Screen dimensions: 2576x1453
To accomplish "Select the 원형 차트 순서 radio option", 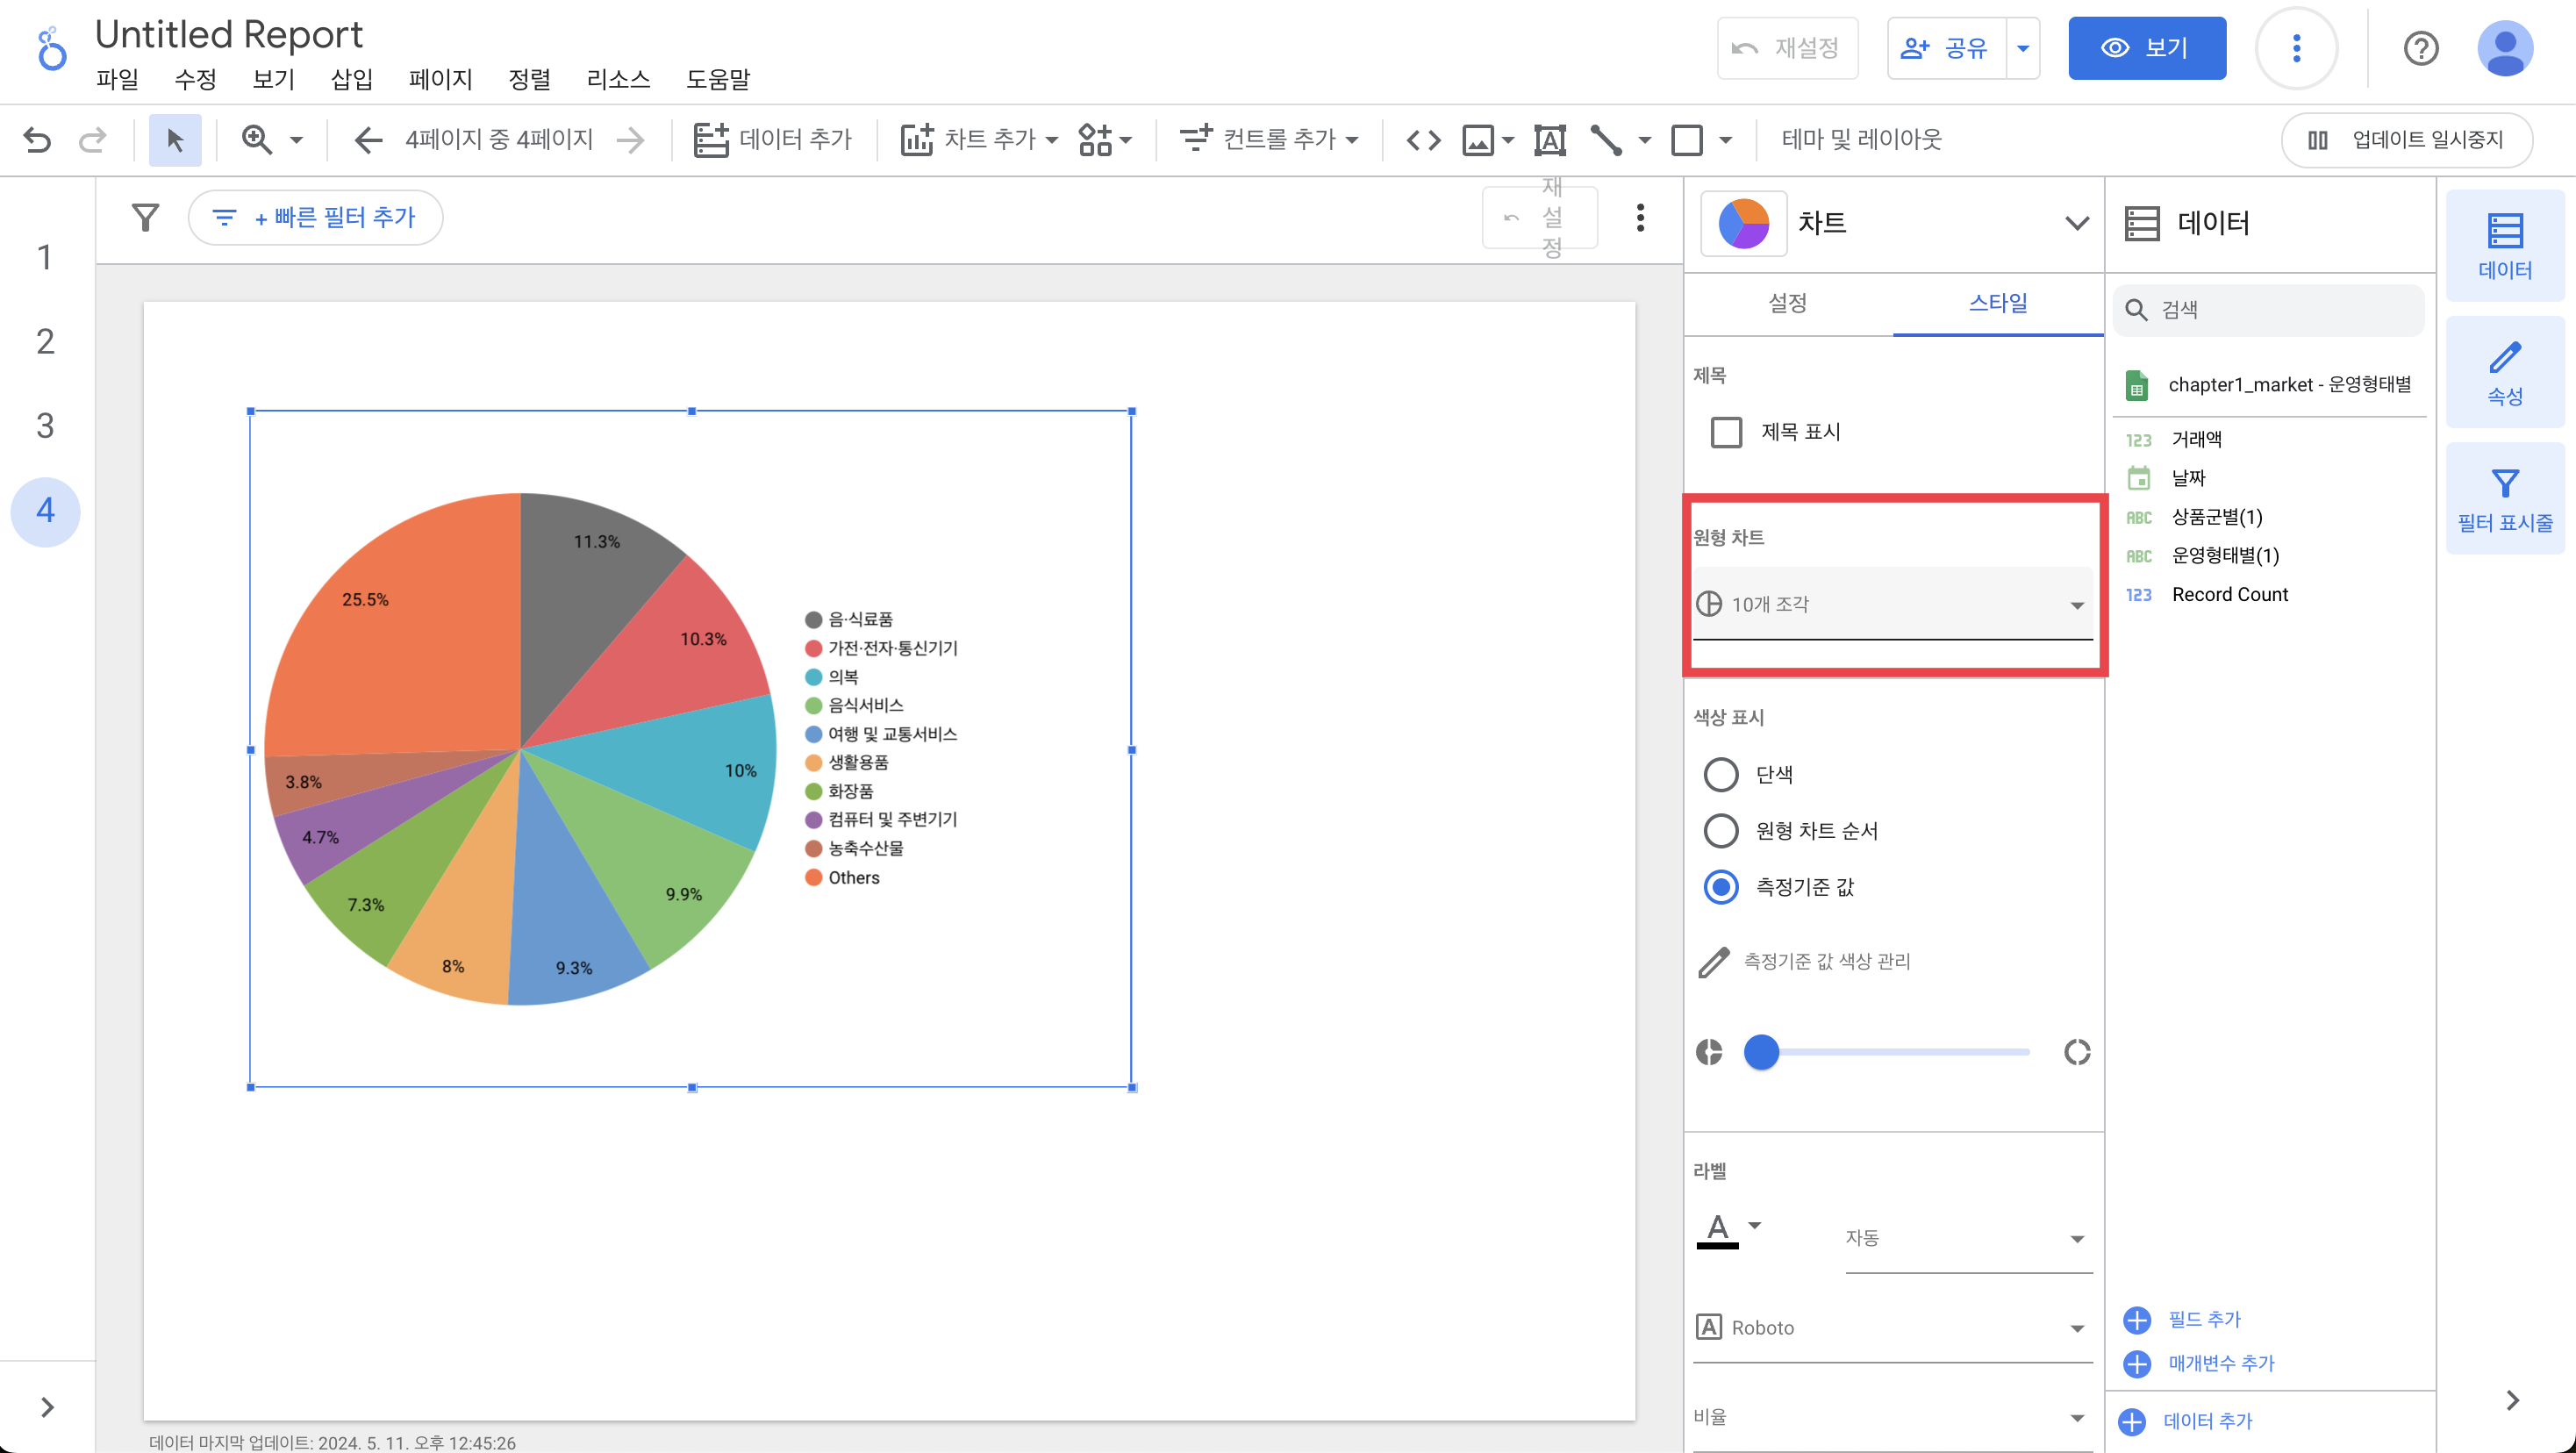I will pos(1721,830).
